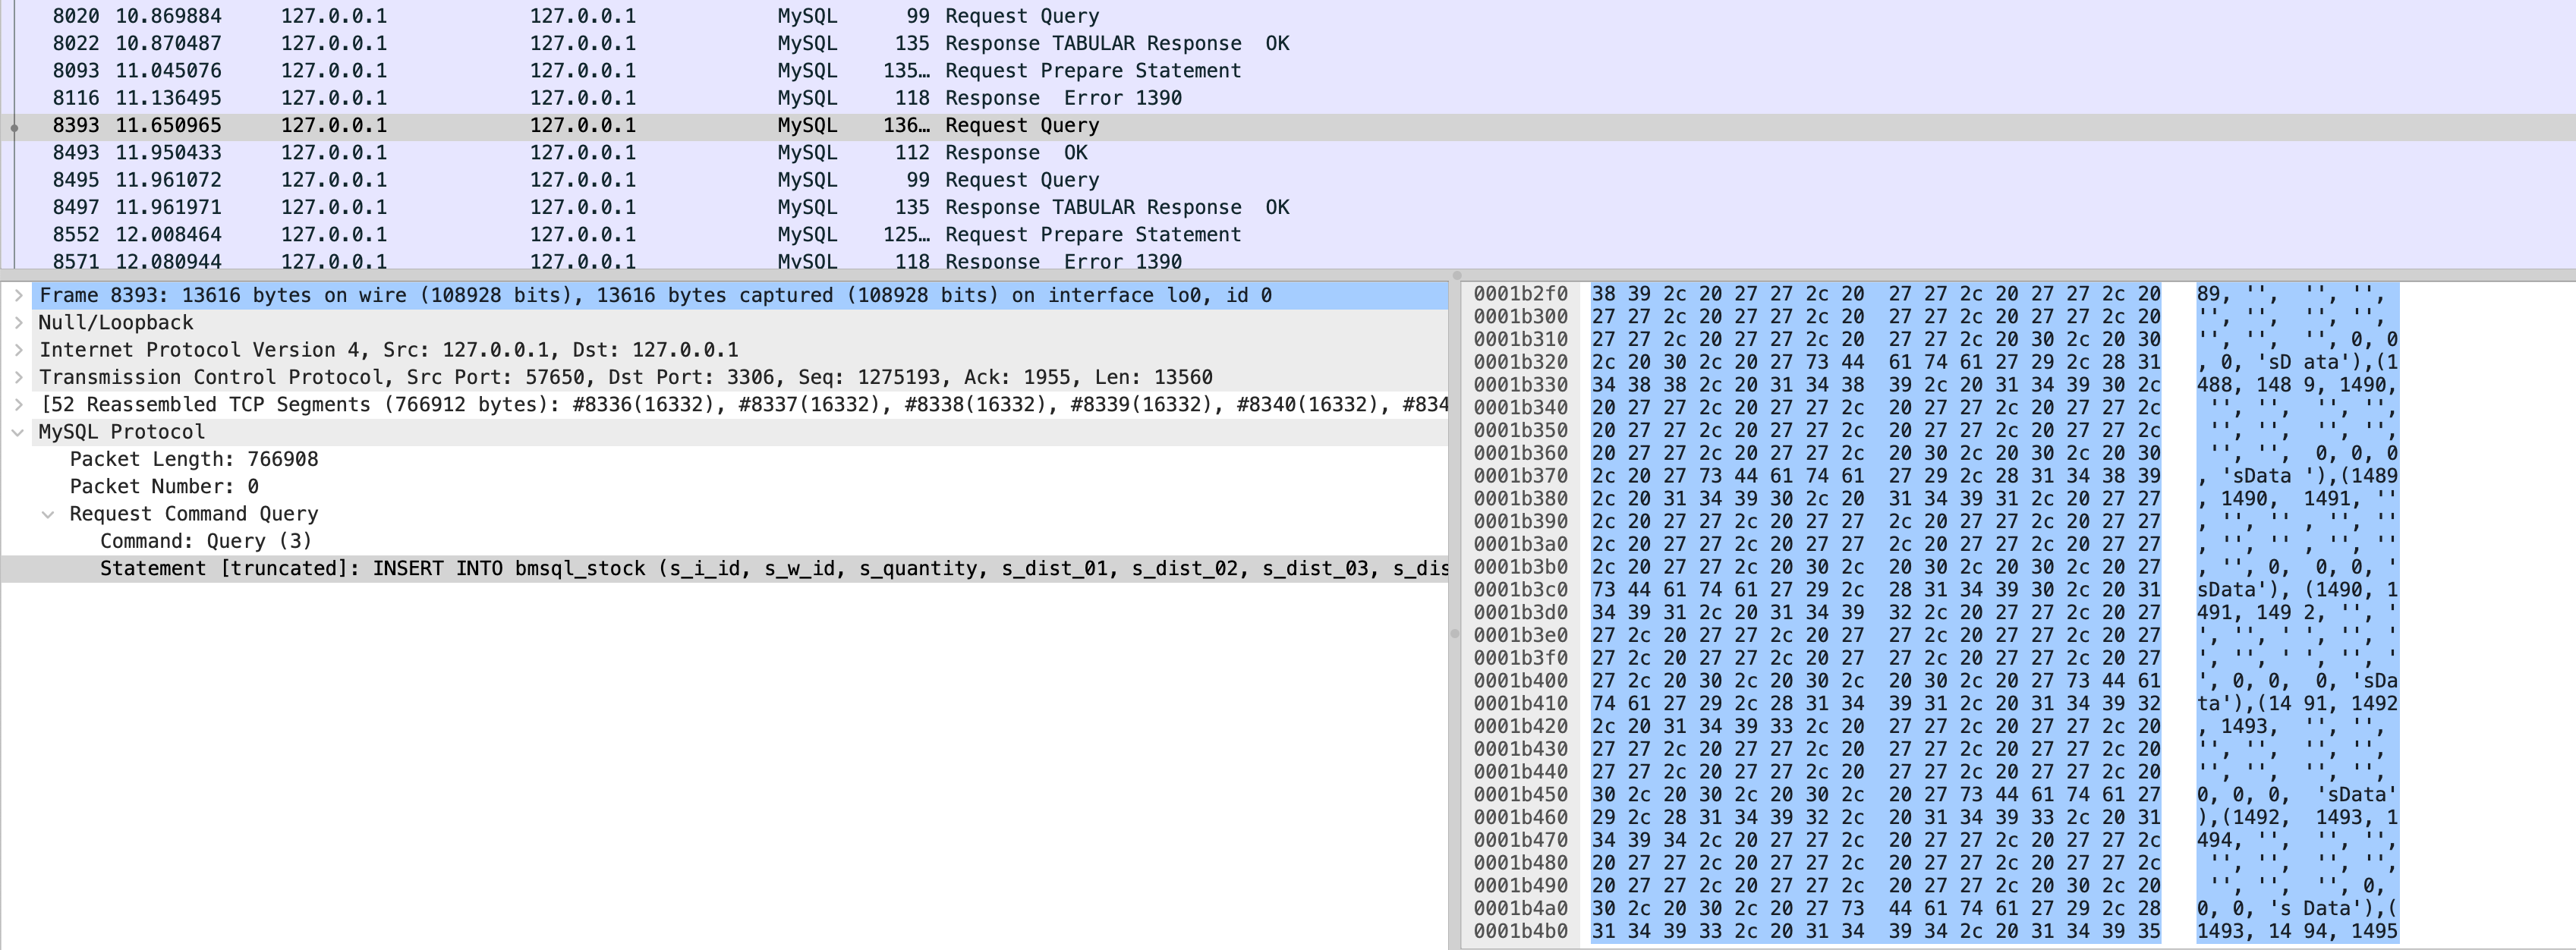This screenshot has height=950, width=2576.
Task: Expand the Null/Loopback section
Action: point(18,322)
